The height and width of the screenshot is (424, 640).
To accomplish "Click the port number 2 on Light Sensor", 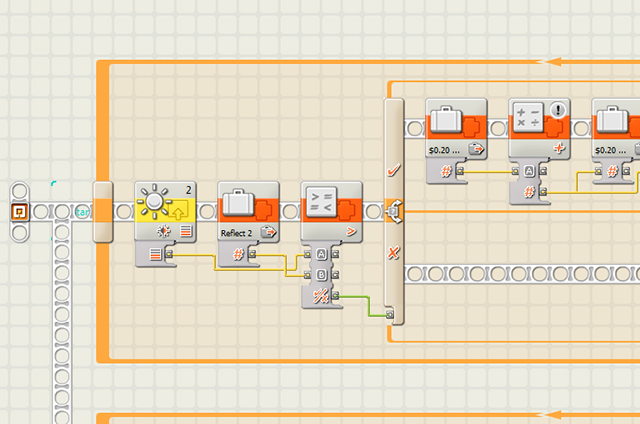I will (x=189, y=190).
